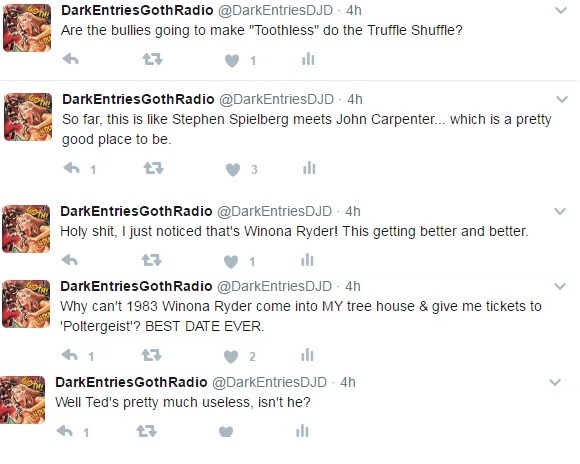Open the 4h timestamp on the Poltergeist tweet
The width and height of the screenshot is (580, 464).
(x=353, y=286)
